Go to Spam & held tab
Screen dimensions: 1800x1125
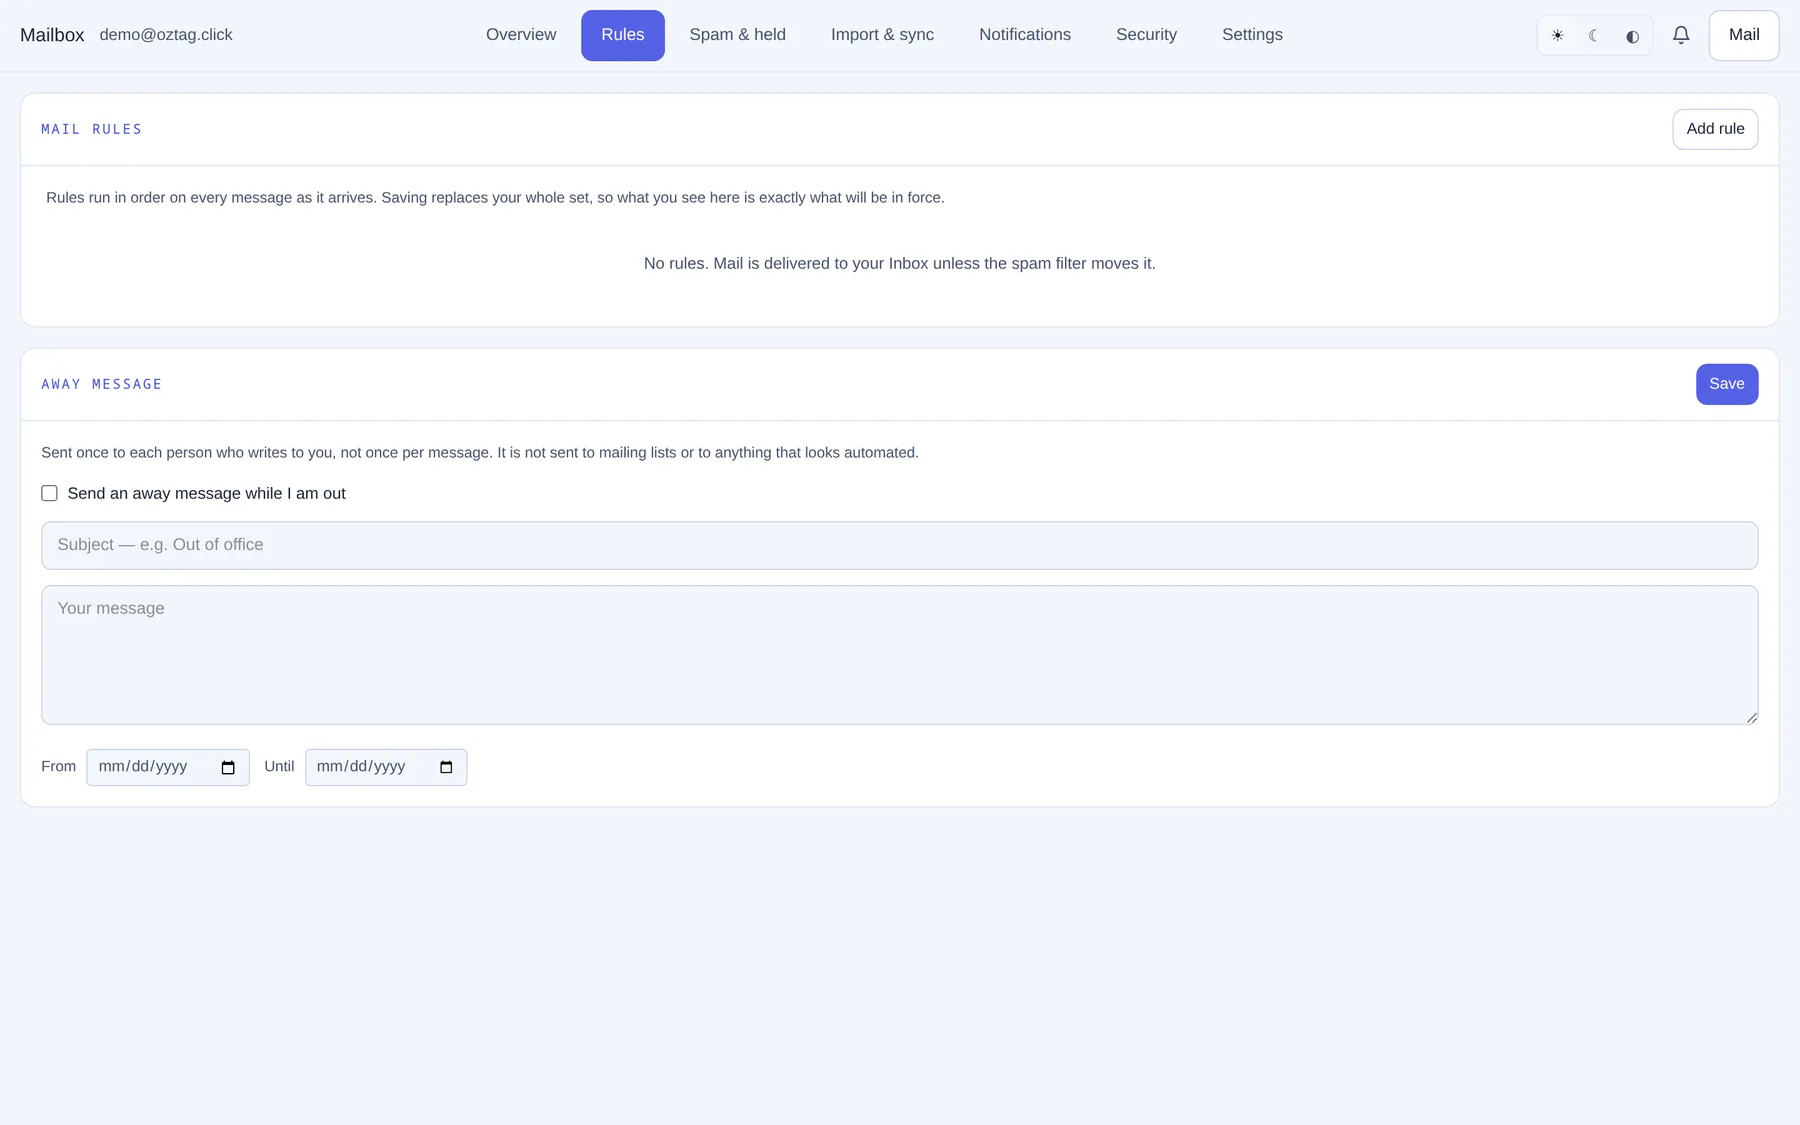click(x=738, y=35)
